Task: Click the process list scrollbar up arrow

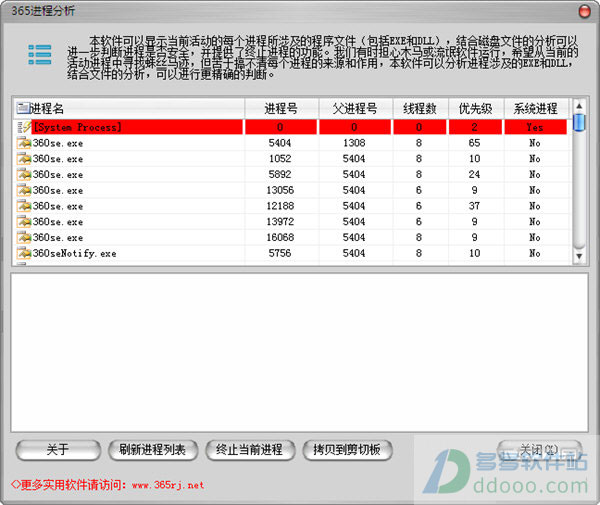Action: 579,105
